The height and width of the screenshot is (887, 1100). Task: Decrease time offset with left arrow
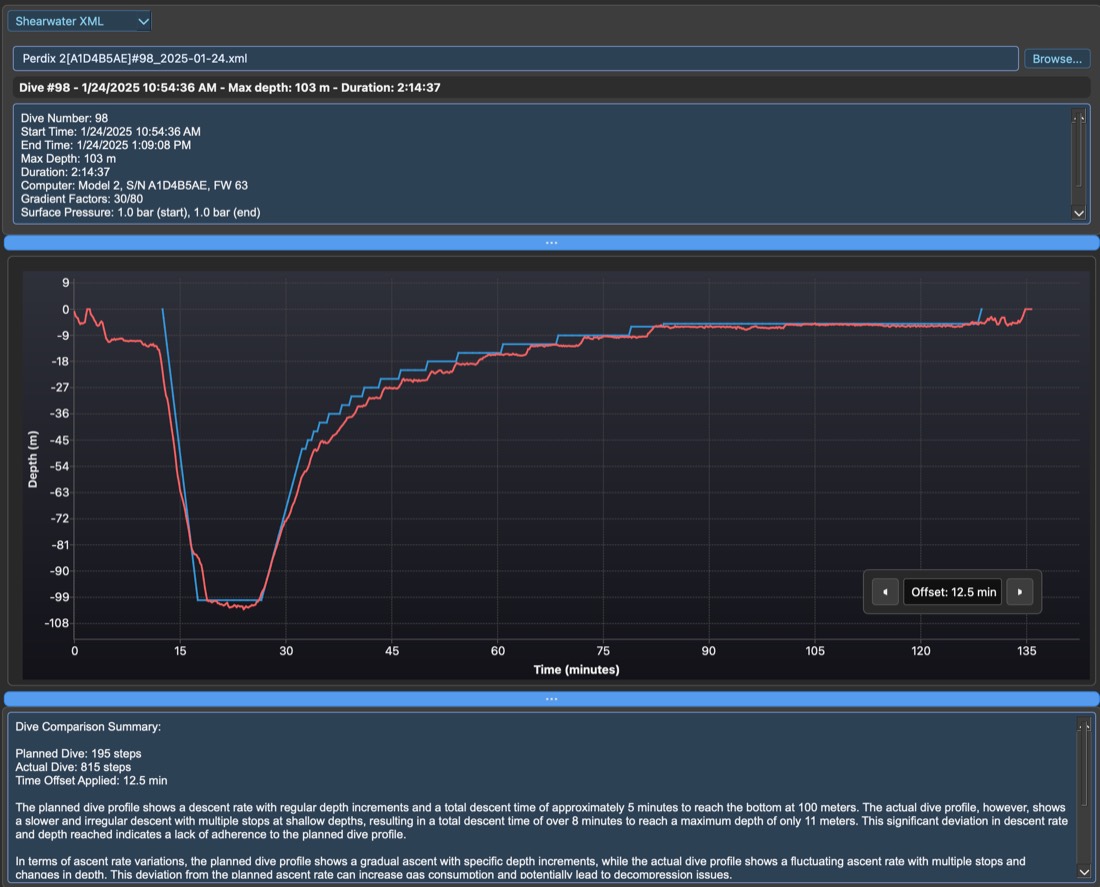pos(885,592)
